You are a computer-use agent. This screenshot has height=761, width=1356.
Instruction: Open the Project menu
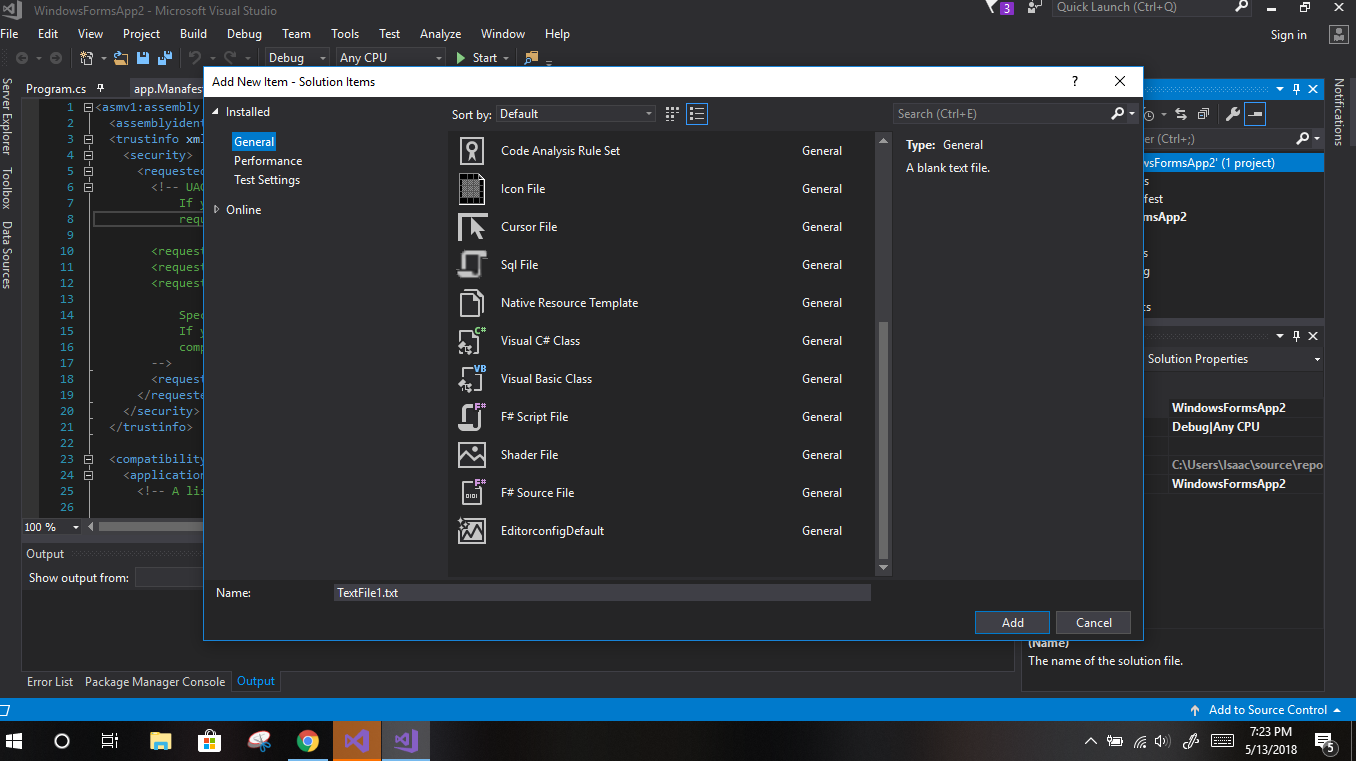(142, 34)
